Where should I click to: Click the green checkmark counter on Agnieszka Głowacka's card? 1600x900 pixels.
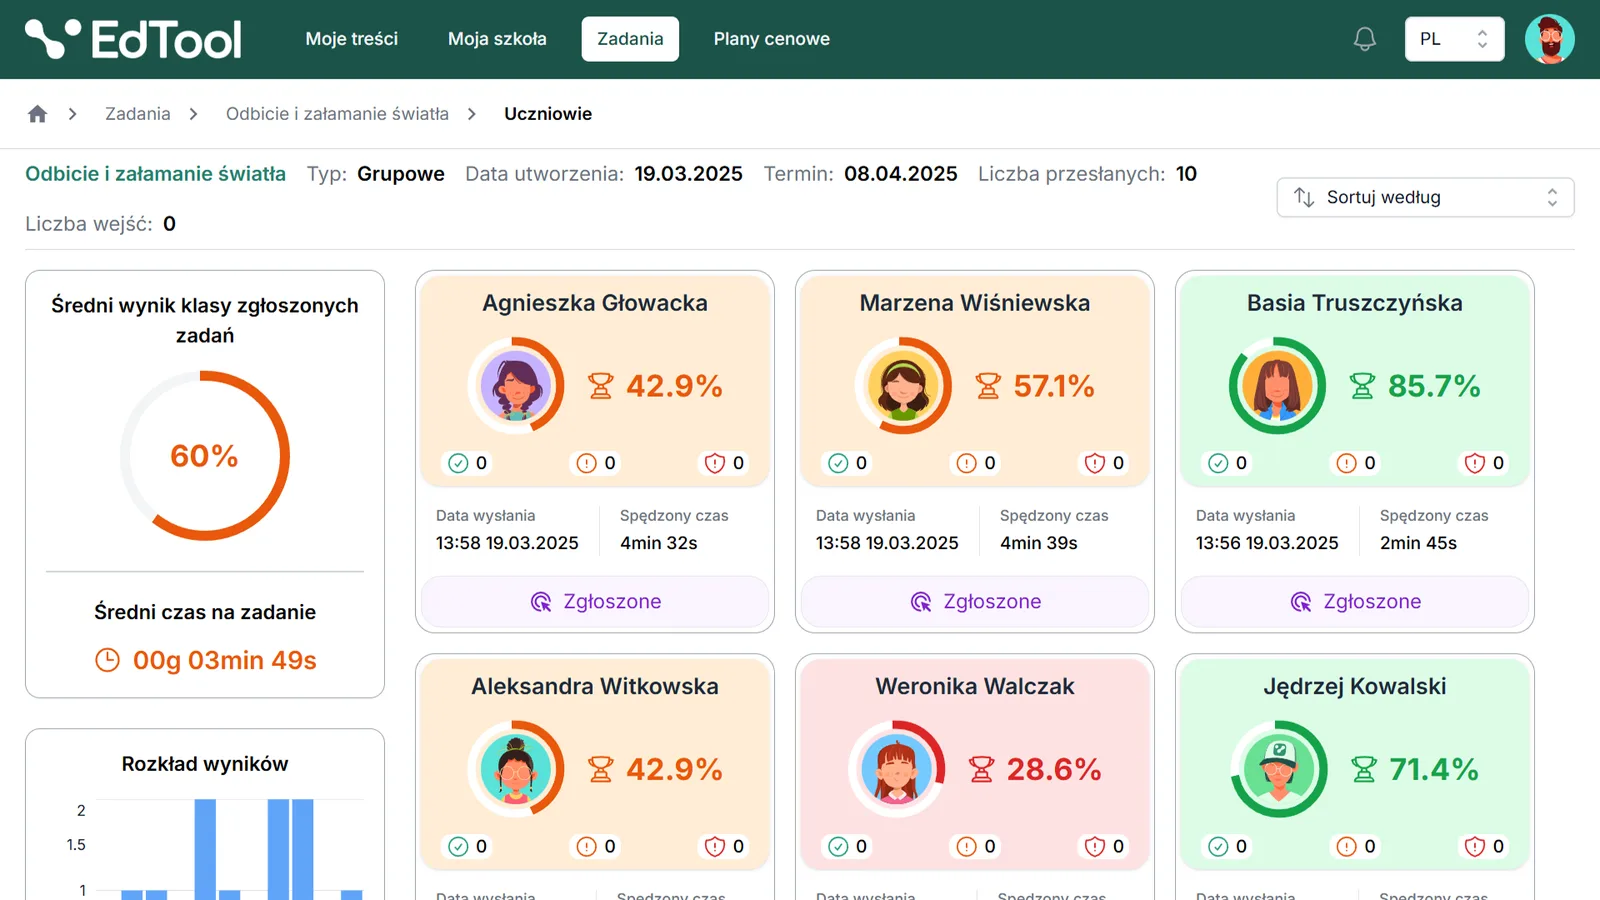tap(468, 463)
